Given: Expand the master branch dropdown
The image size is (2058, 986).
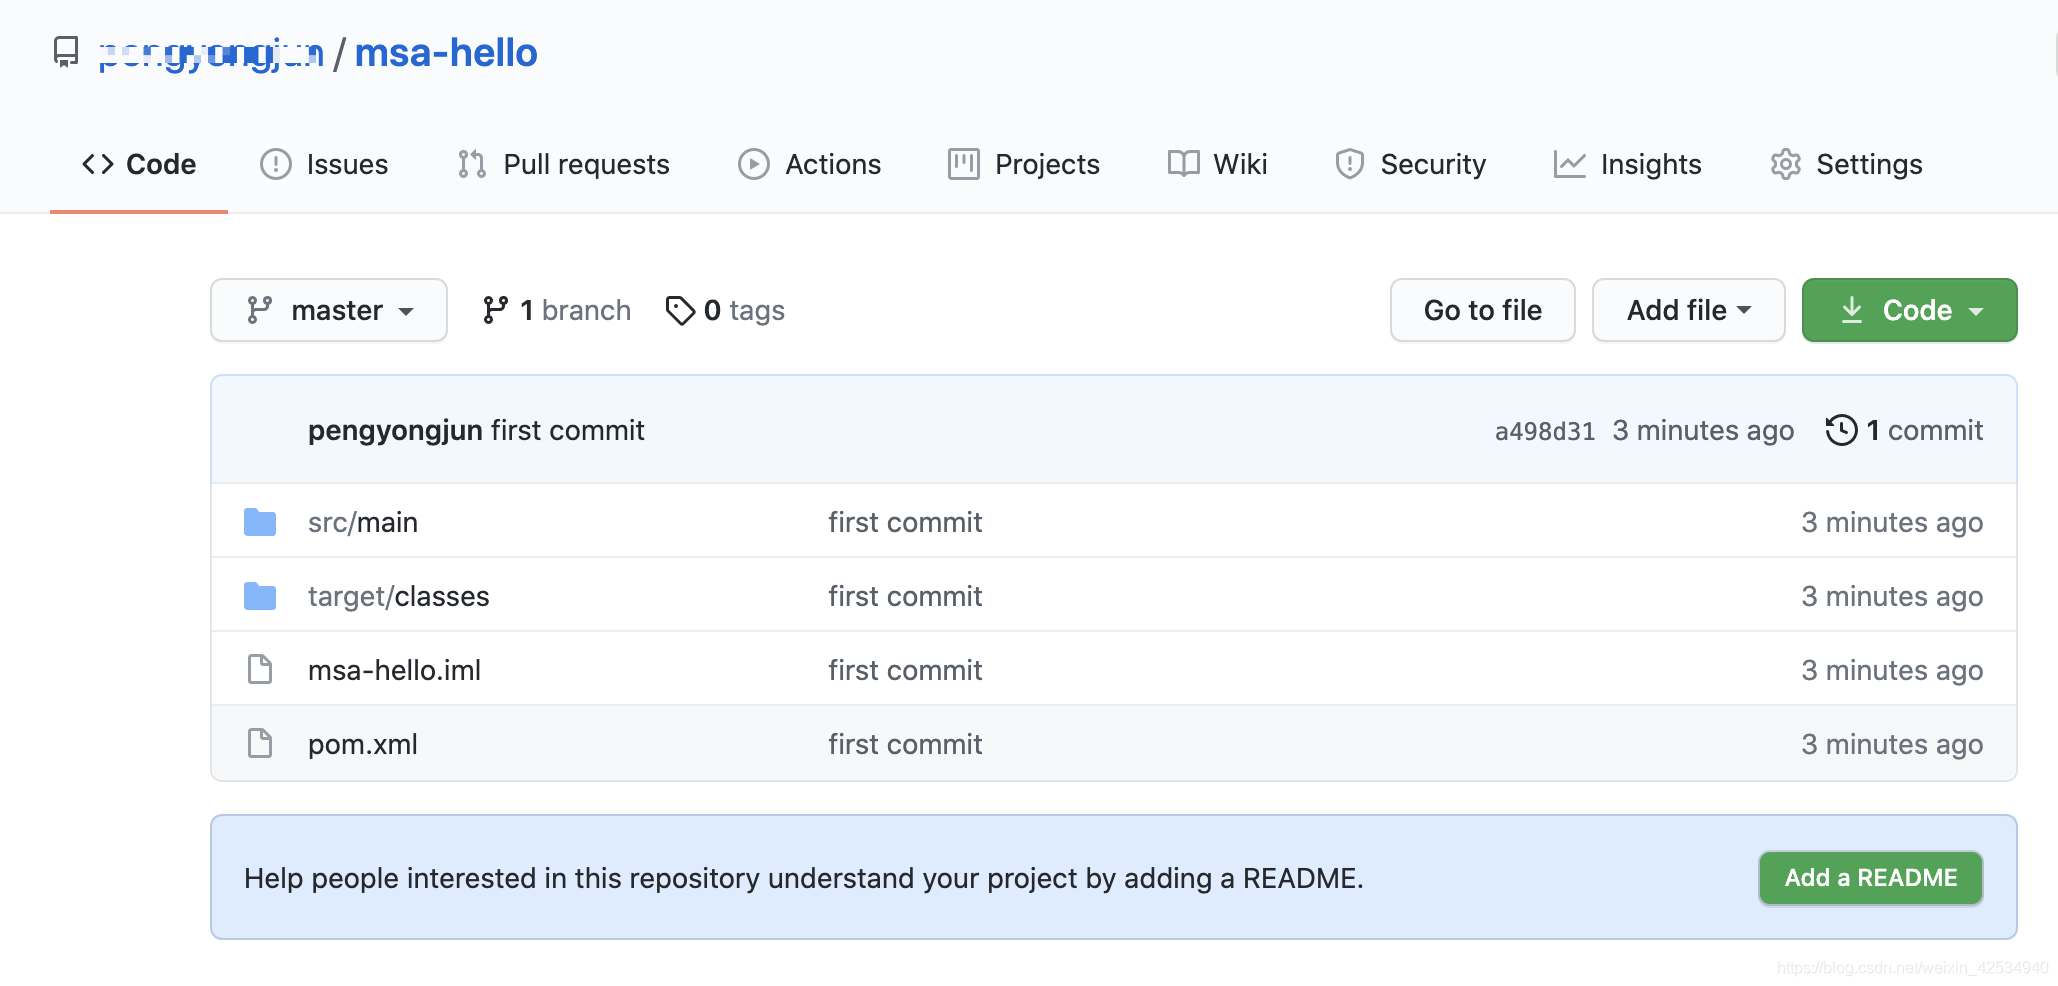Looking at the screenshot, I should point(329,310).
